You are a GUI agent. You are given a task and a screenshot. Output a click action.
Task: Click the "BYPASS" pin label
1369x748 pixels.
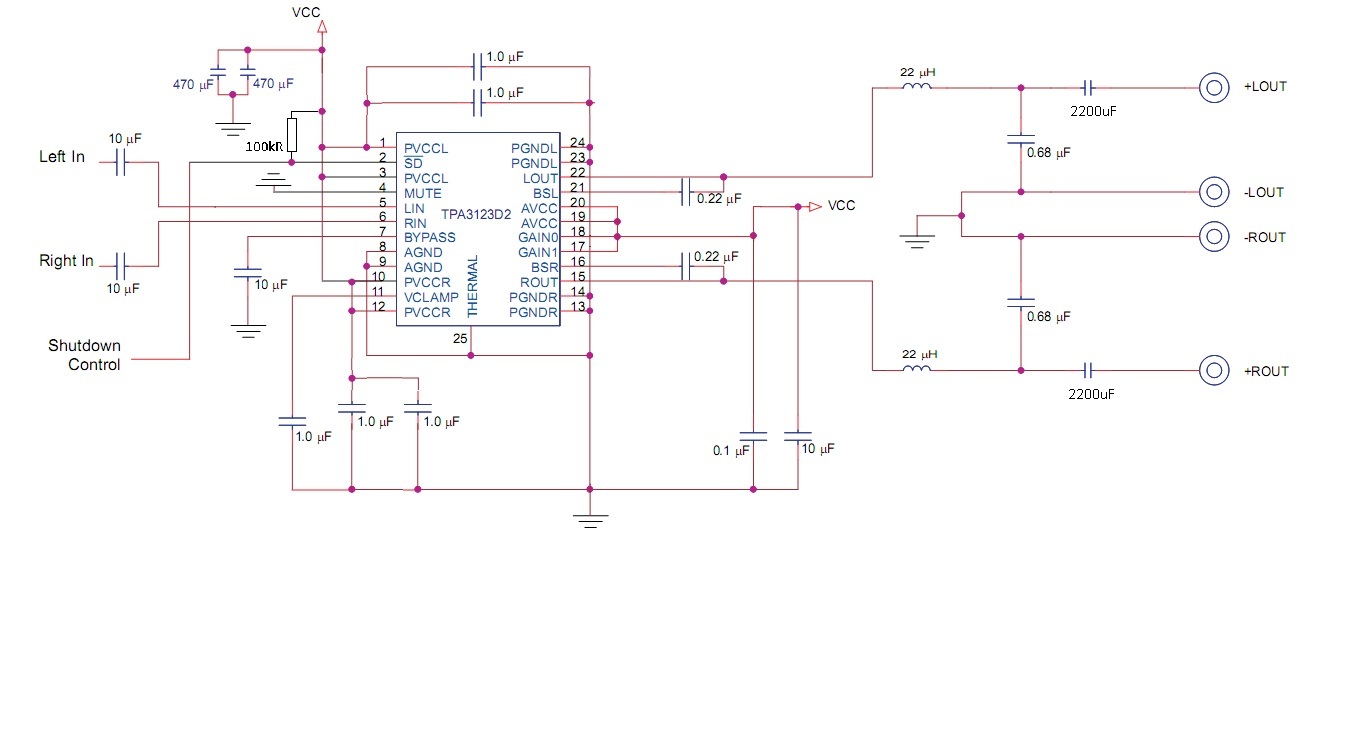[430, 238]
